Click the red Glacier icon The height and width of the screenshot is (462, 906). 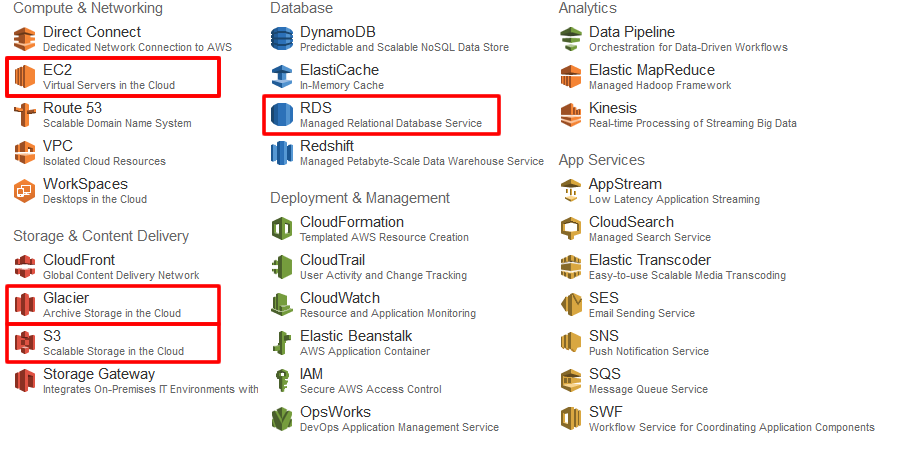(x=25, y=305)
